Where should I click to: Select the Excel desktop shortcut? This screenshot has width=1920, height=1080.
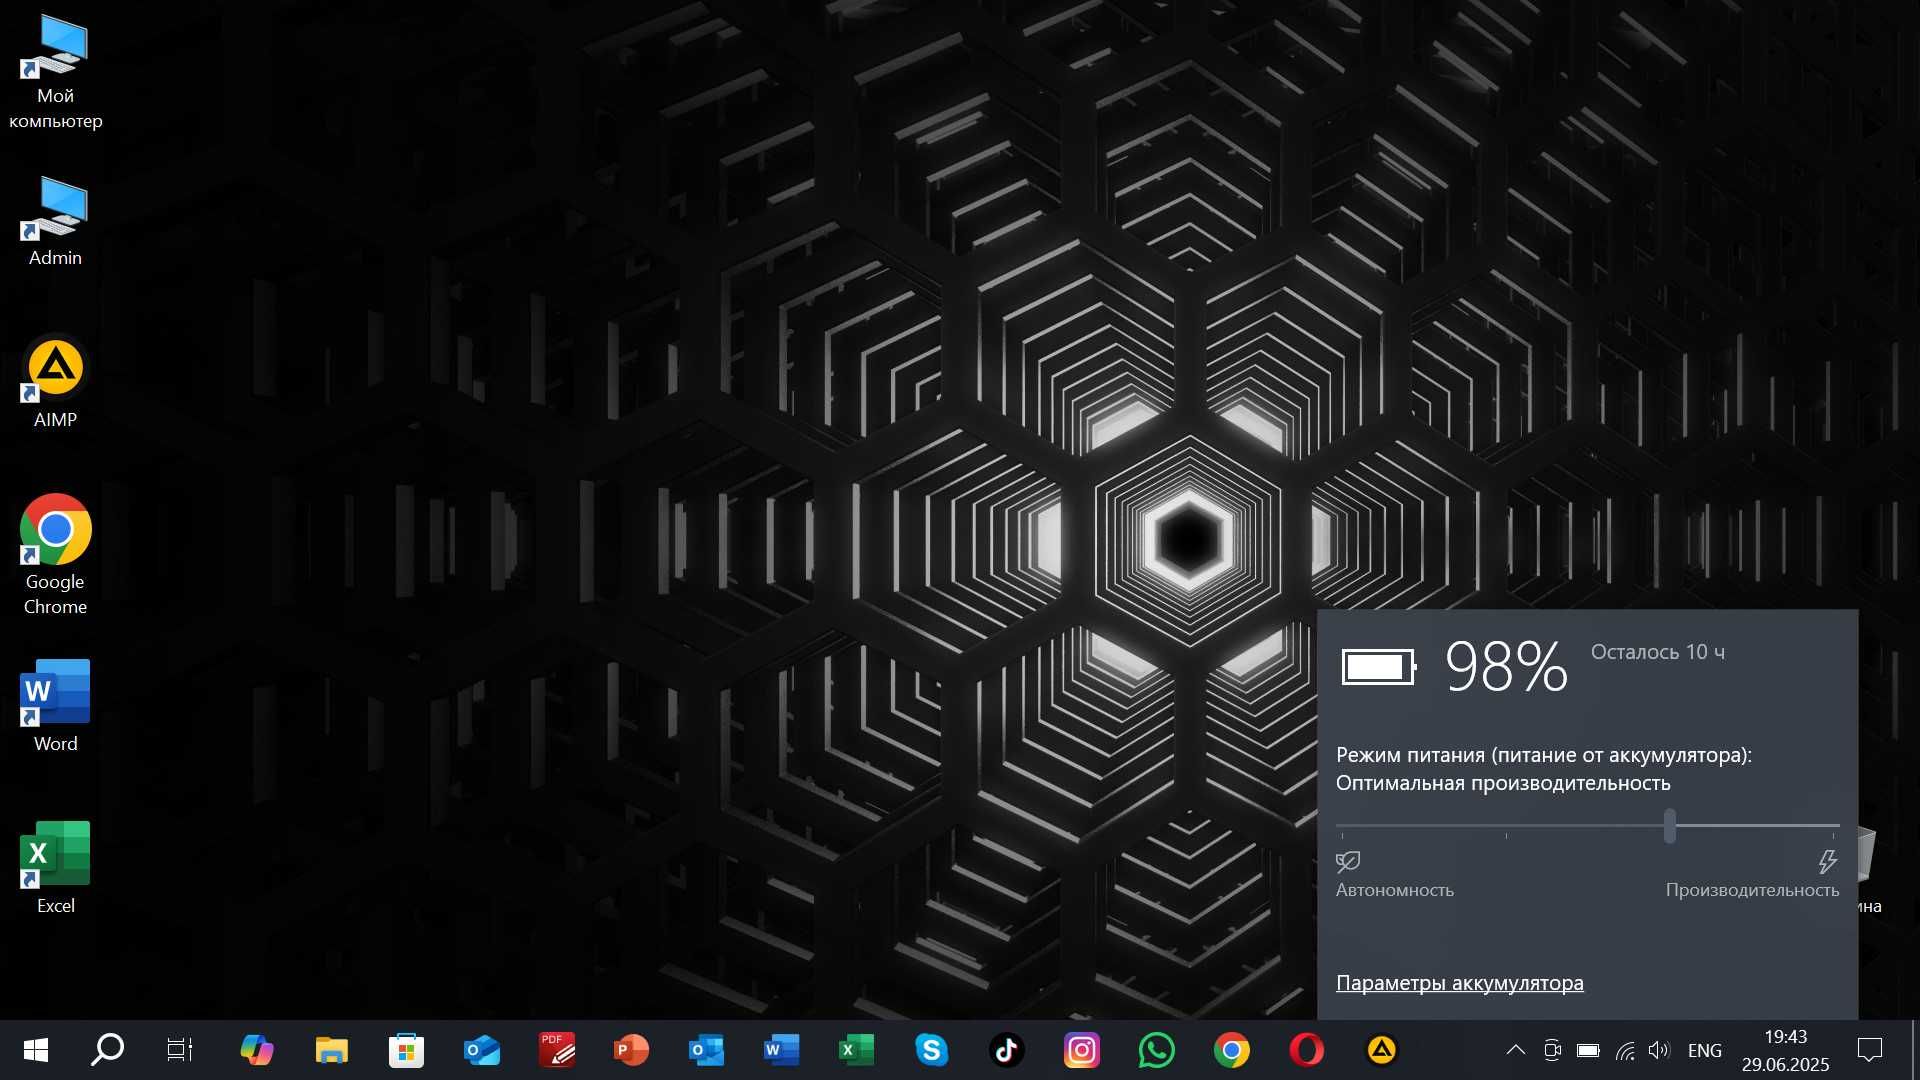coord(55,868)
